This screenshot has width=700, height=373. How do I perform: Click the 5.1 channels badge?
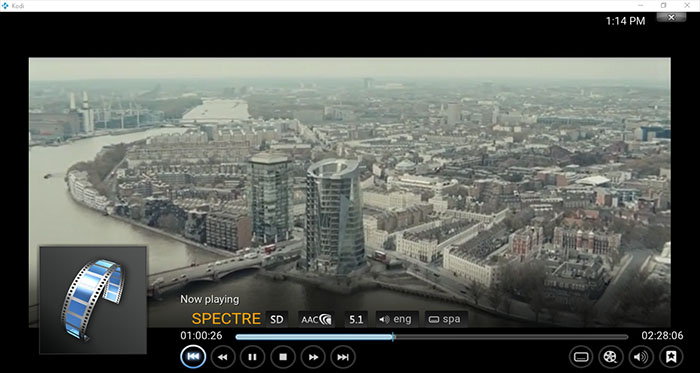click(x=356, y=319)
